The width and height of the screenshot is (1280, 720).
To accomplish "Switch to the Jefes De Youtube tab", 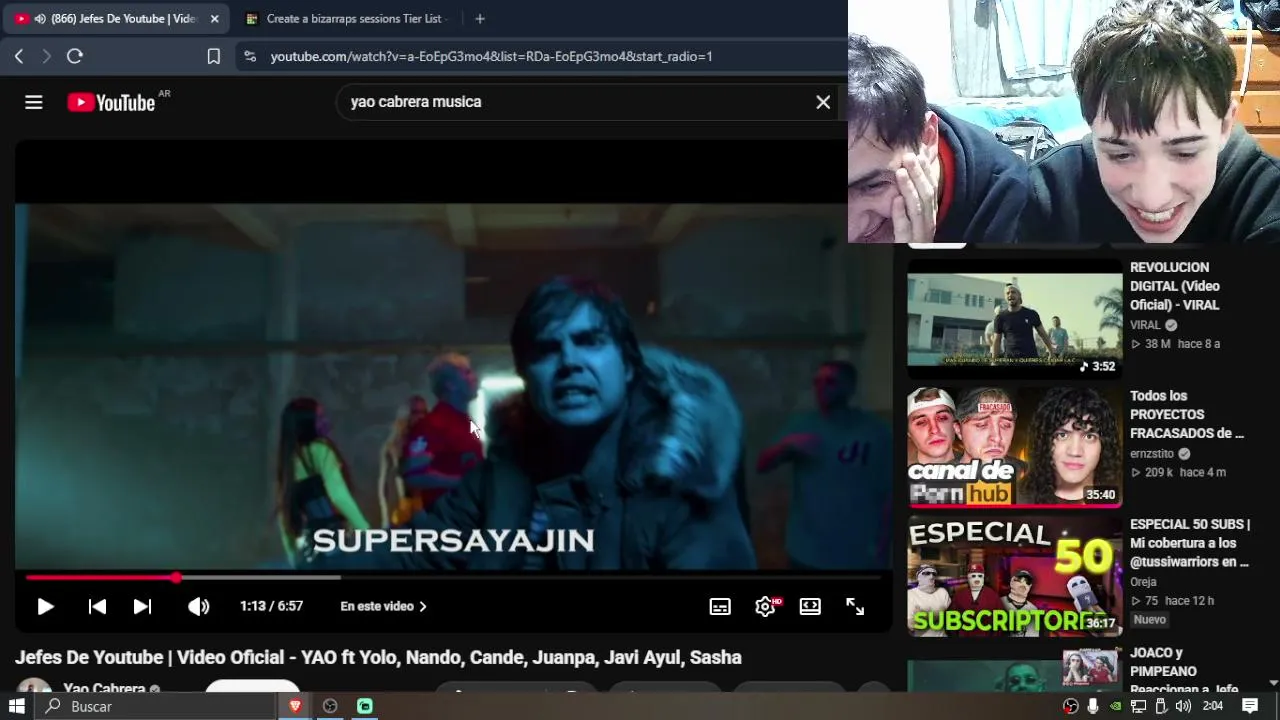I will 115,19.
